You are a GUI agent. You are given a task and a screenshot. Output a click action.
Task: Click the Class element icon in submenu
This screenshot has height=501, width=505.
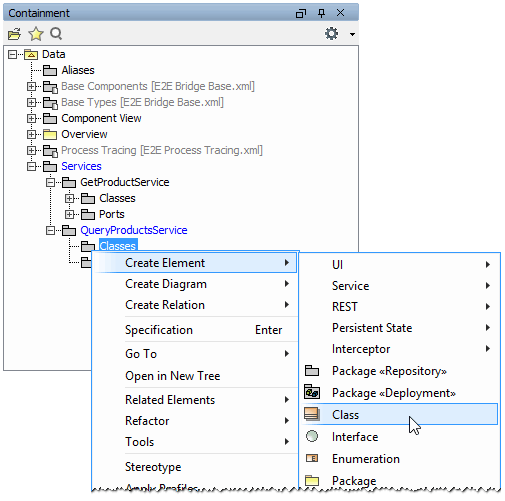[312, 414]
